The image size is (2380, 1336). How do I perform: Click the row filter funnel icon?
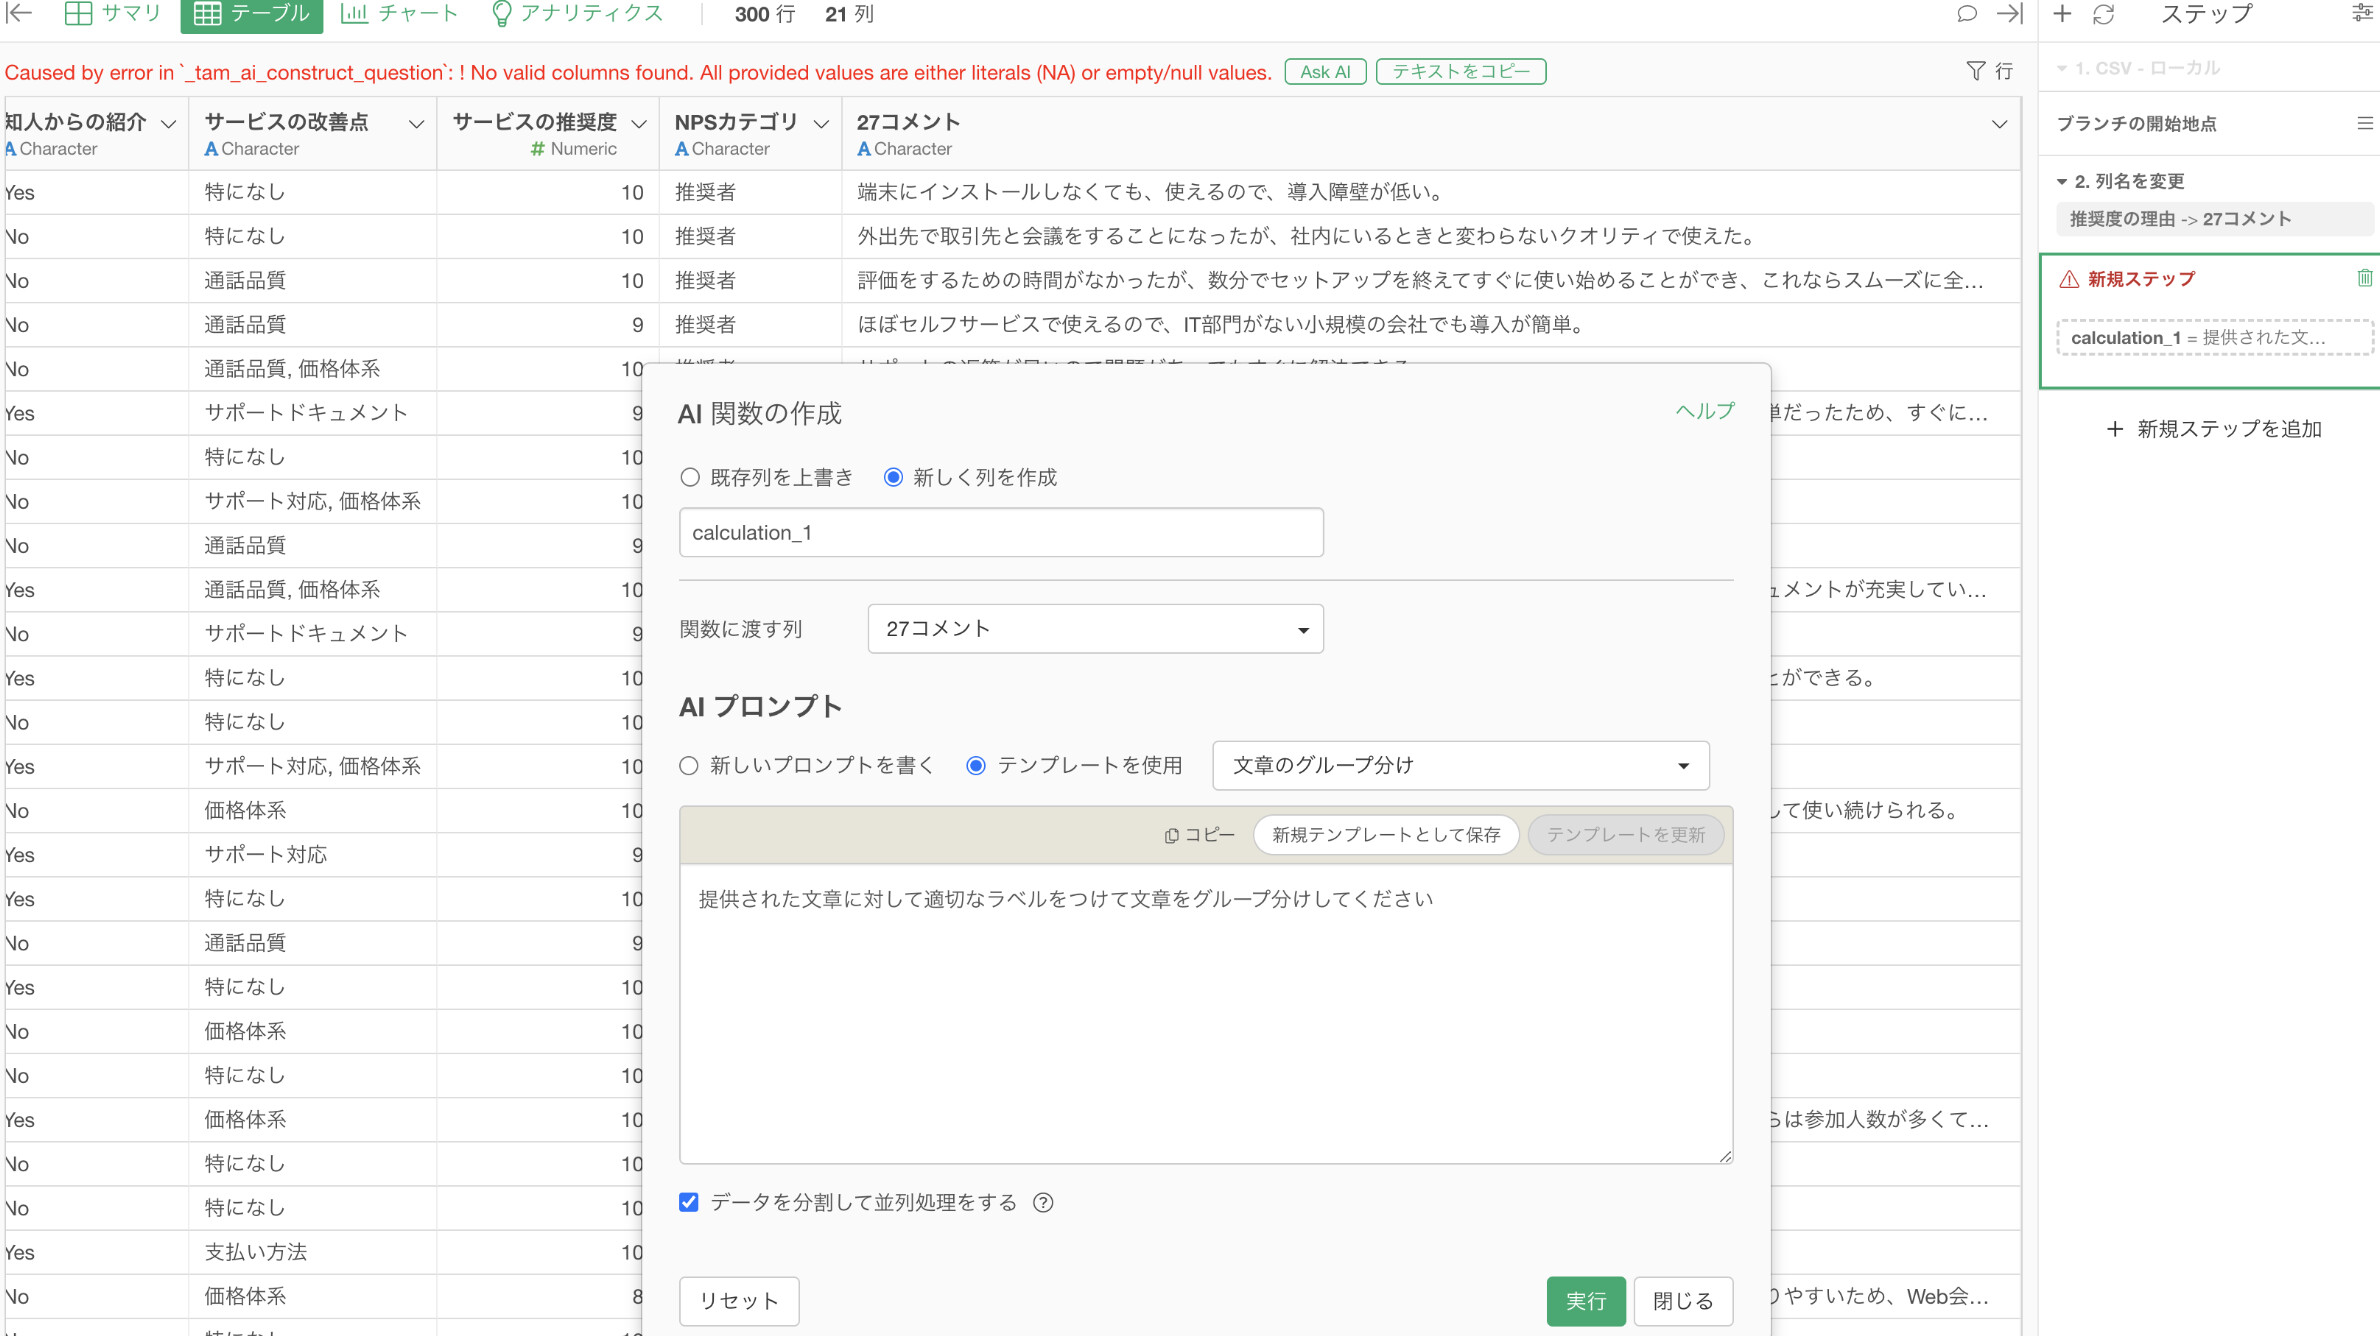[1975, 71]
